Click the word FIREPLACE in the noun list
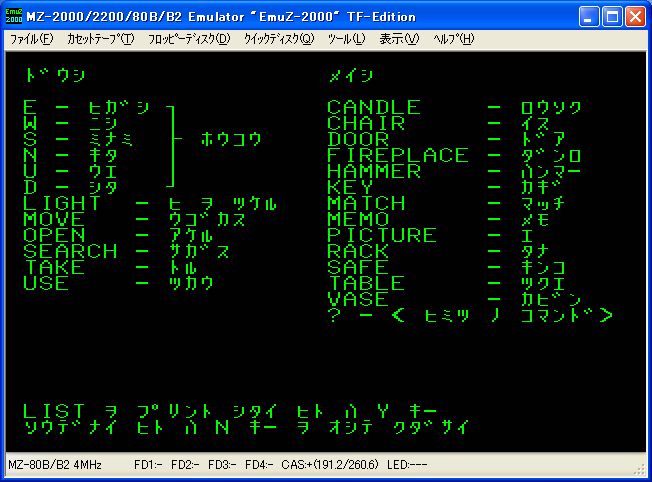The width and height of the screenshot is (652, 482). pos(398,155)
